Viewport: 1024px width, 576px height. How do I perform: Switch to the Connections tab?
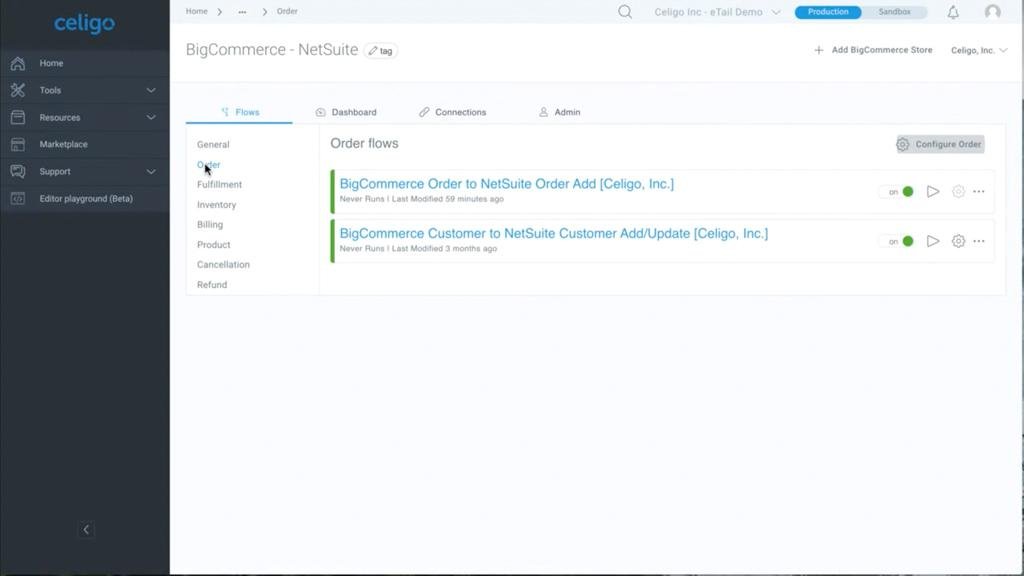453,112
